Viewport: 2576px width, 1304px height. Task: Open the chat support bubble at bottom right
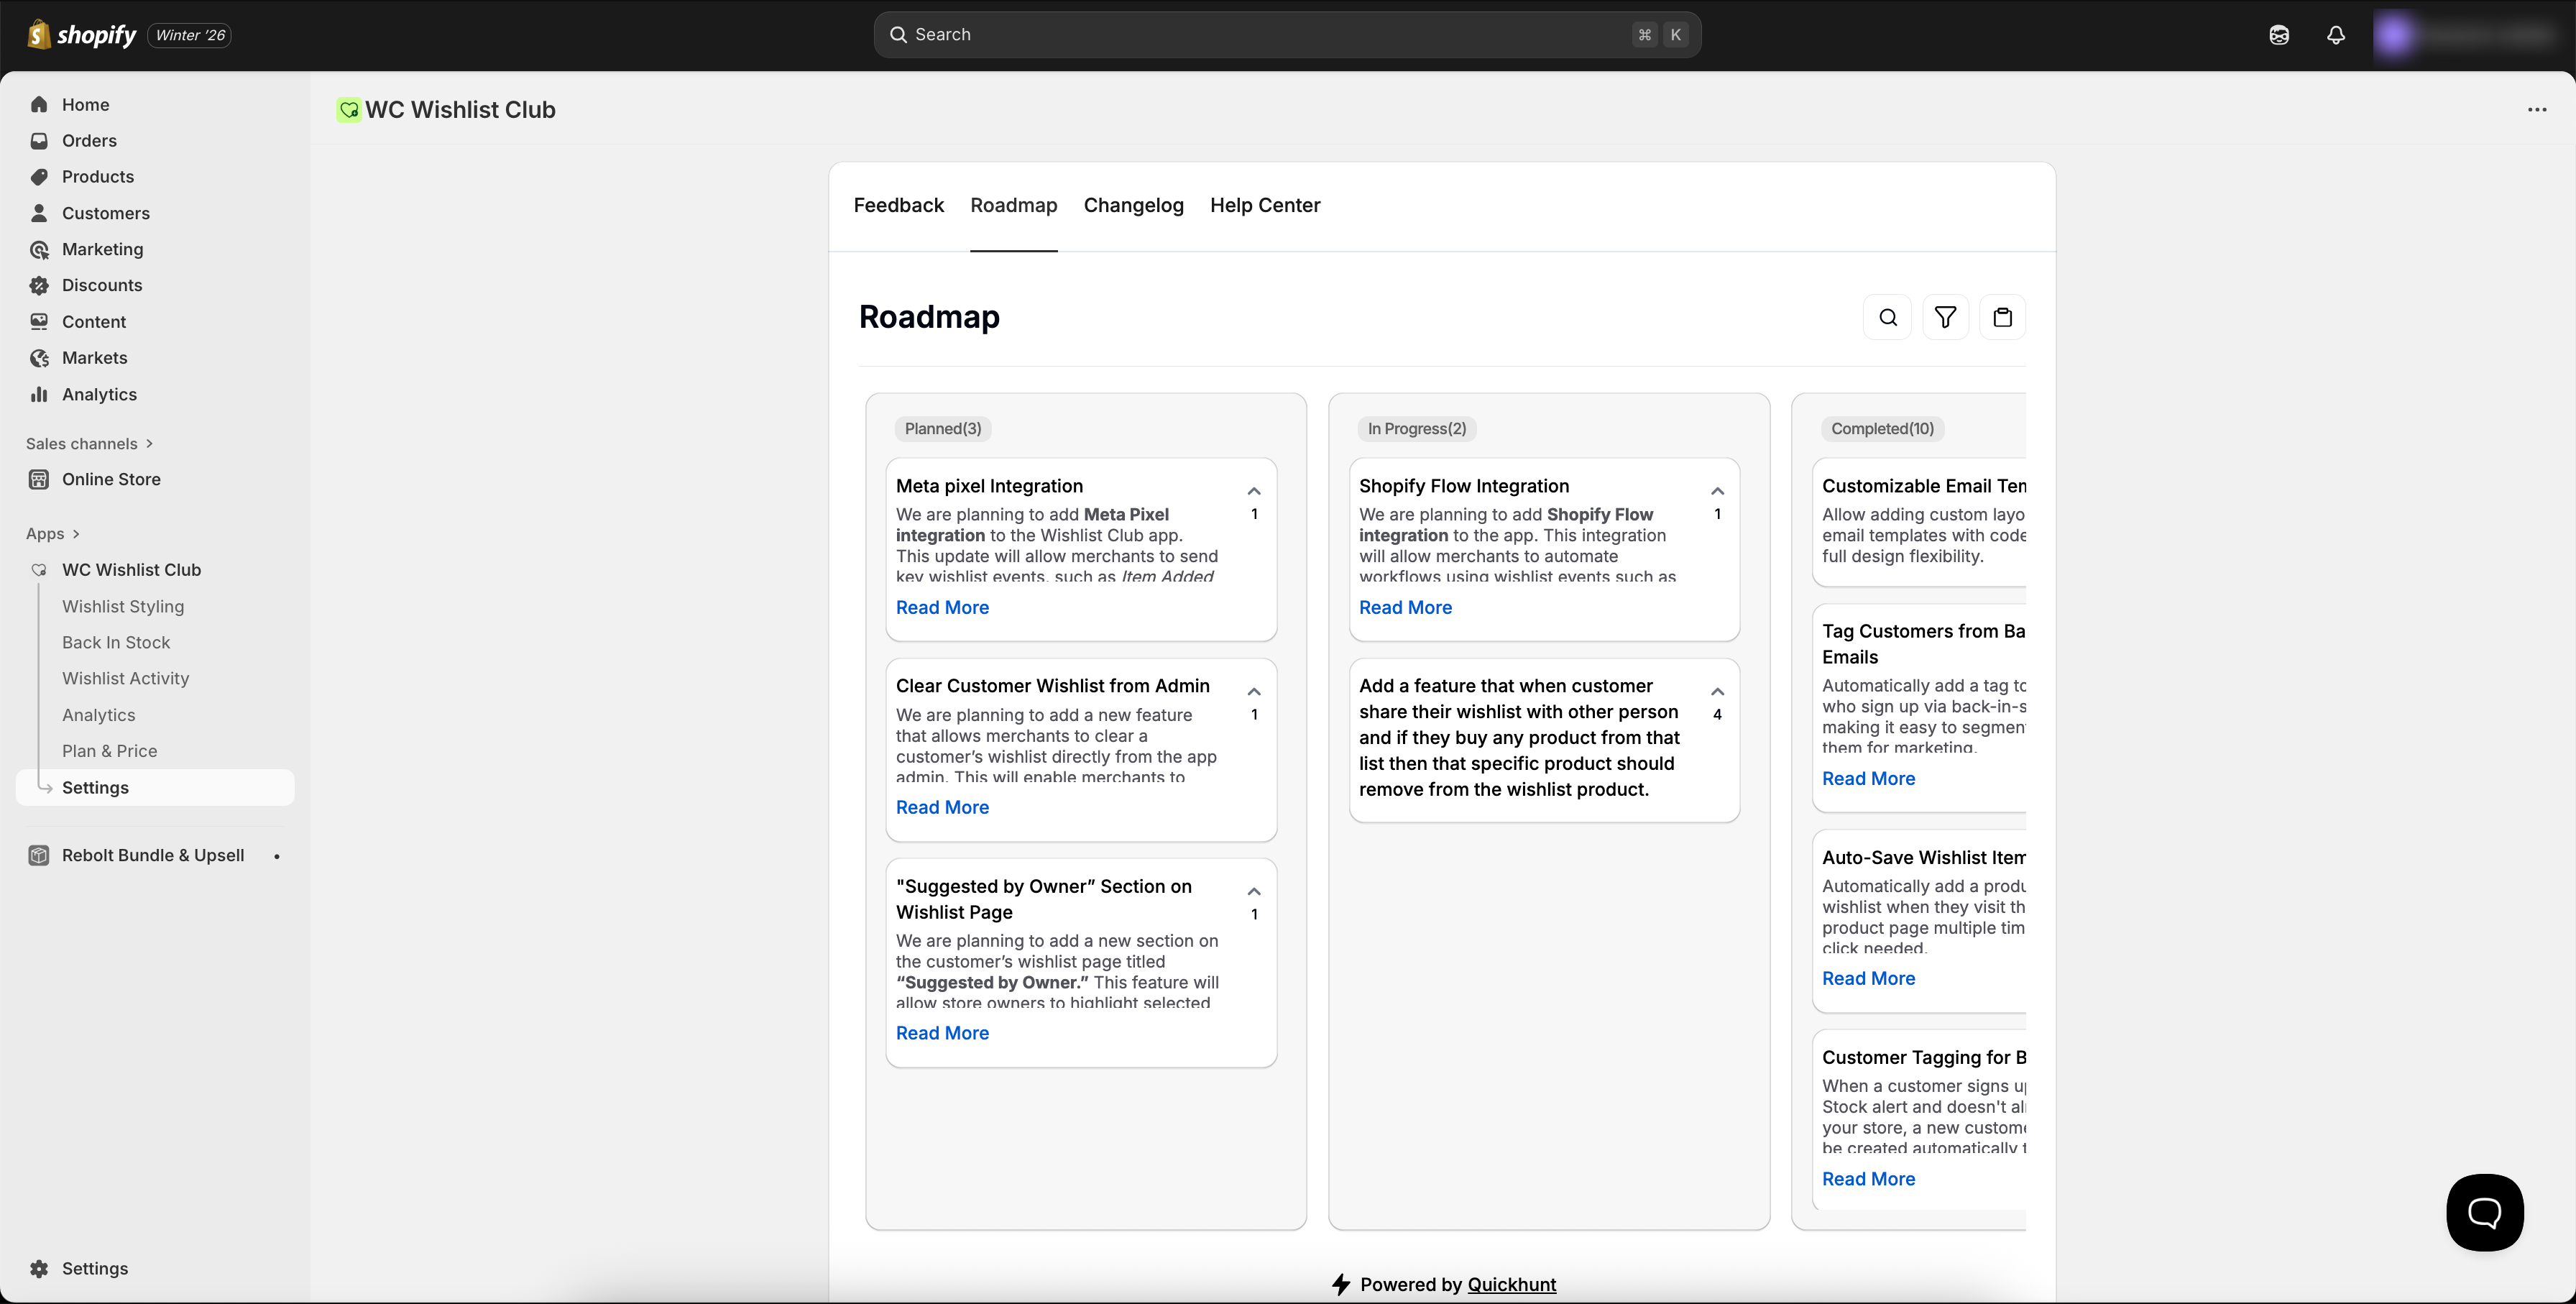click(x=2485, y=1212)
